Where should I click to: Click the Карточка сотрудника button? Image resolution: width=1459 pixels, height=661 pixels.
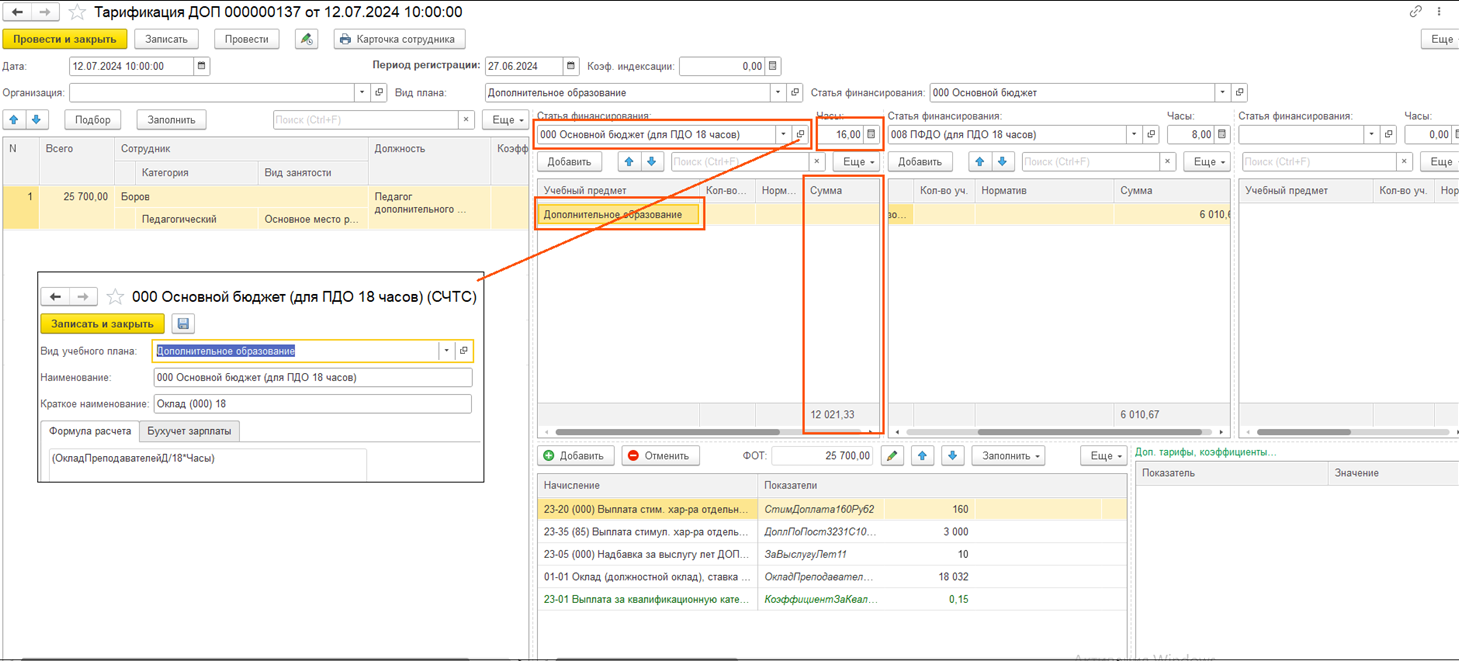(398, 39)
